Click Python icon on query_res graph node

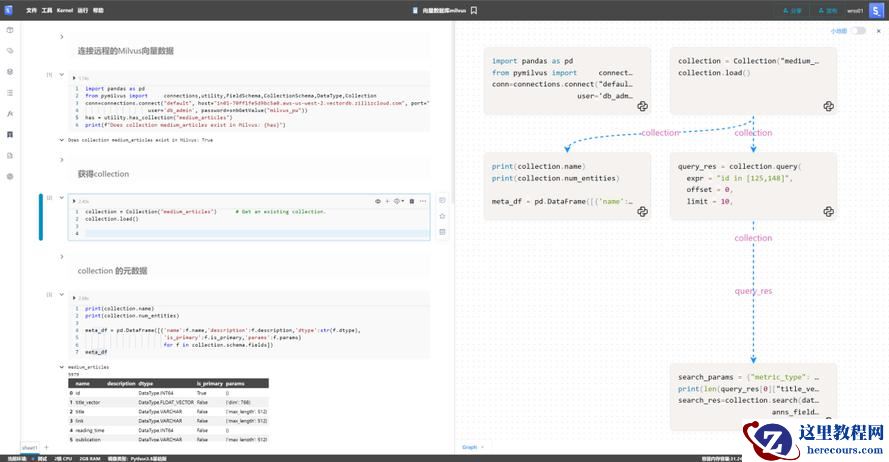click(x=829, y=211)
